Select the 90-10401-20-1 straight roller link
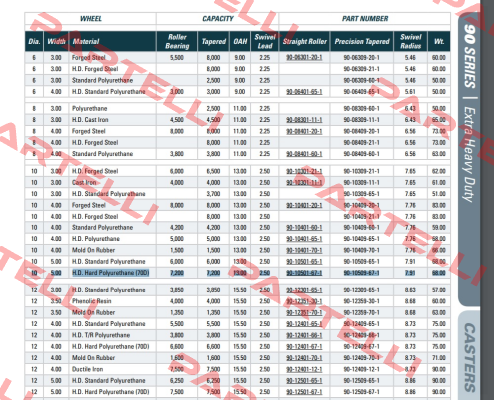494x400 pixels. point(304,205)
